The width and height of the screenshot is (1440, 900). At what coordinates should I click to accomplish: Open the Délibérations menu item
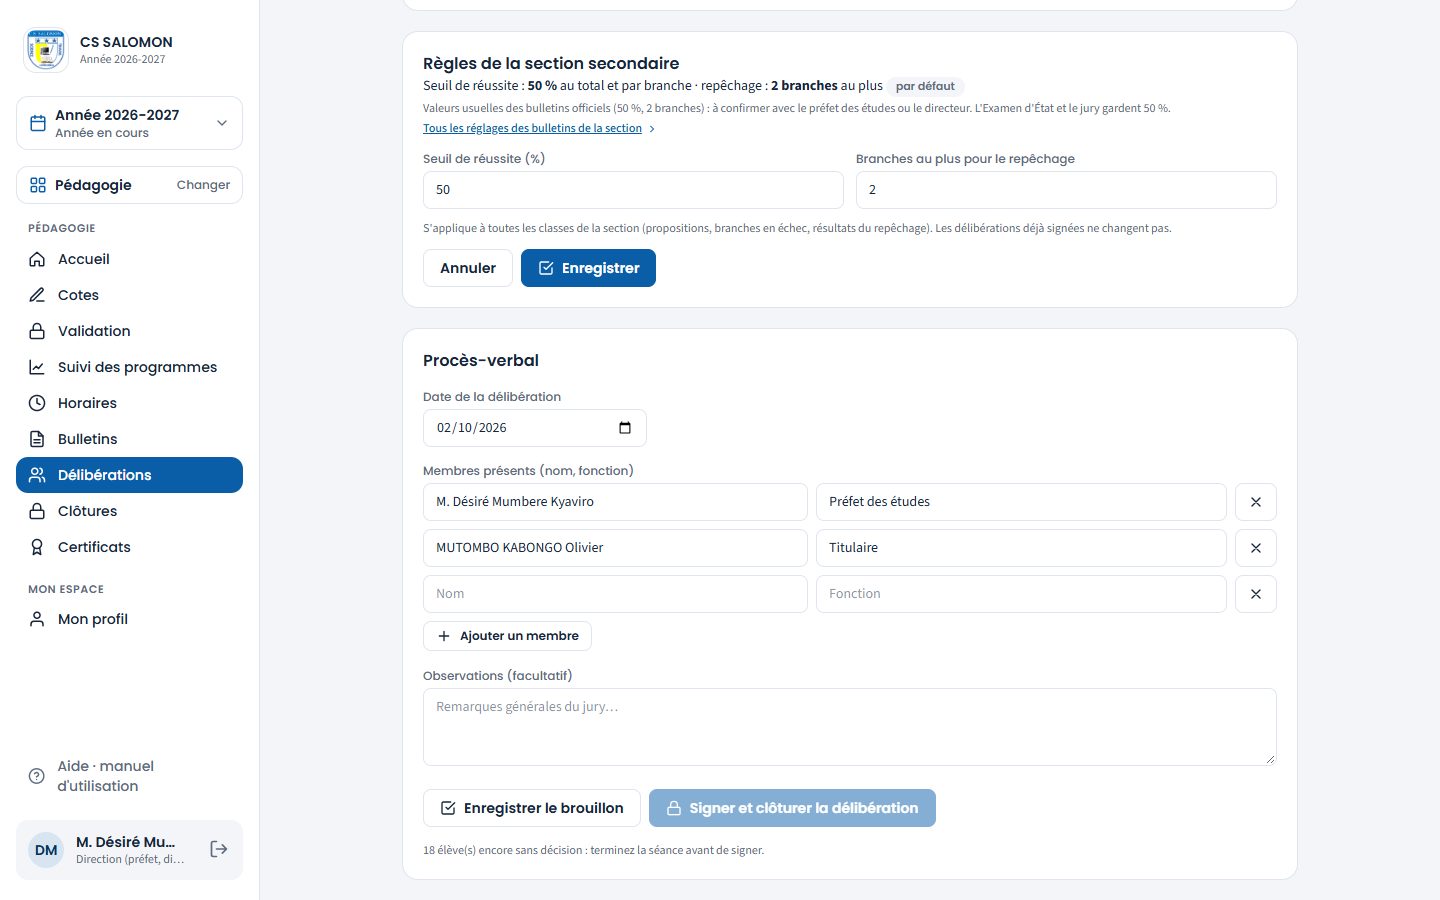tap(129, 475)
